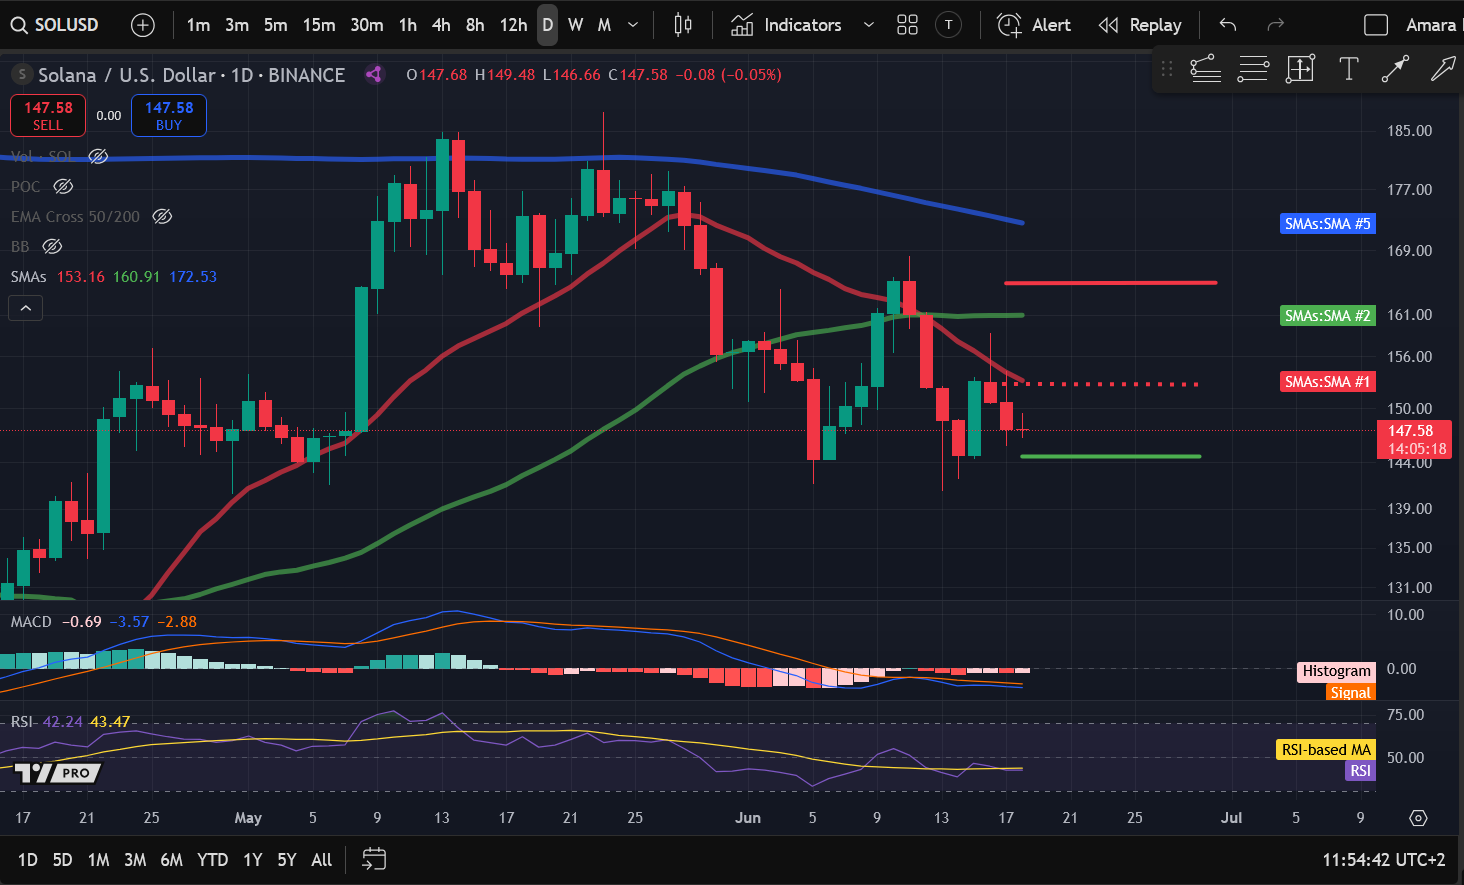Add a symbol to compare with plus icon
Image resolution: width=1464 pixels, height=885 pixels.
pos(143,25)
